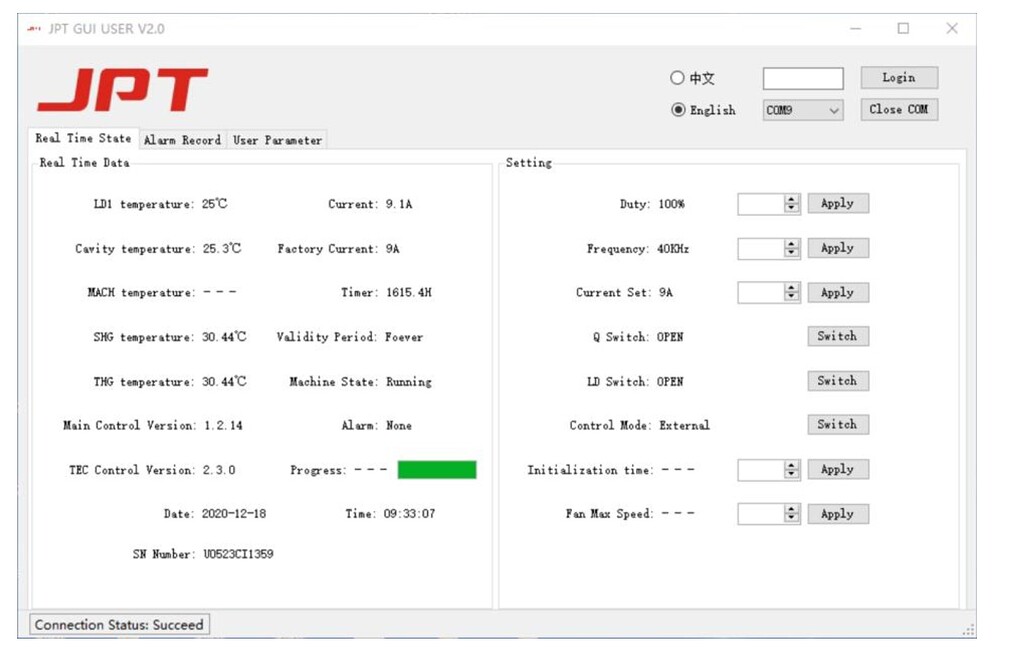The image size is (1023, 662).
Task: Apply the Duty setting
Action: click(x=838, y=203)
